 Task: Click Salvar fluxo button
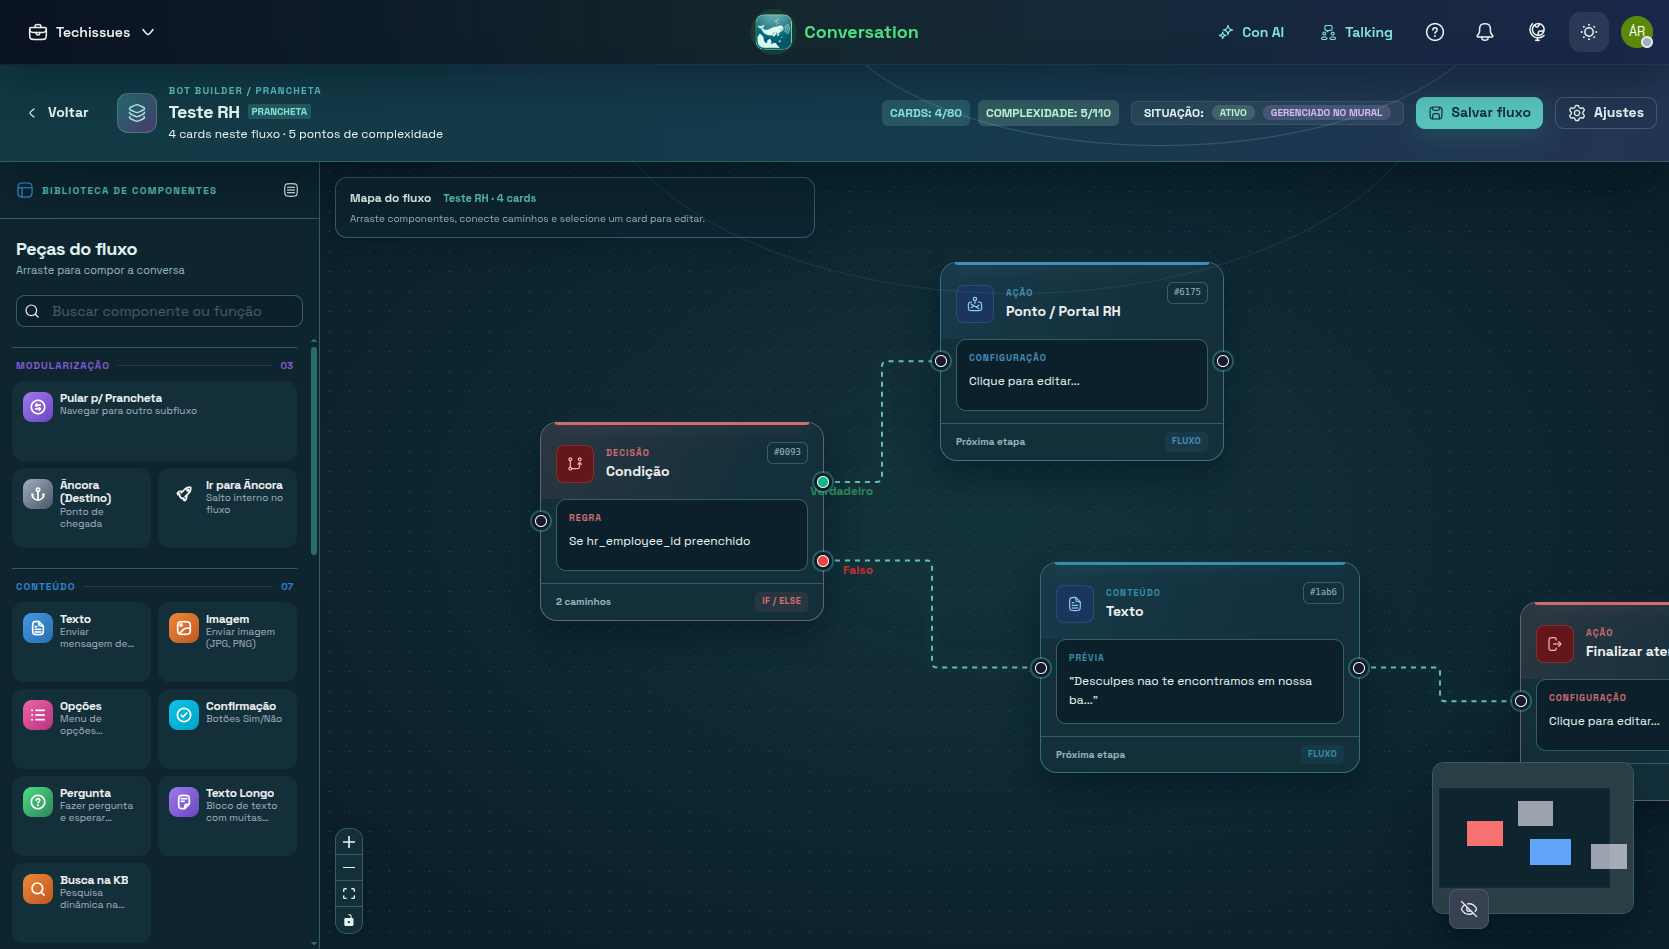coord(1479,113)
